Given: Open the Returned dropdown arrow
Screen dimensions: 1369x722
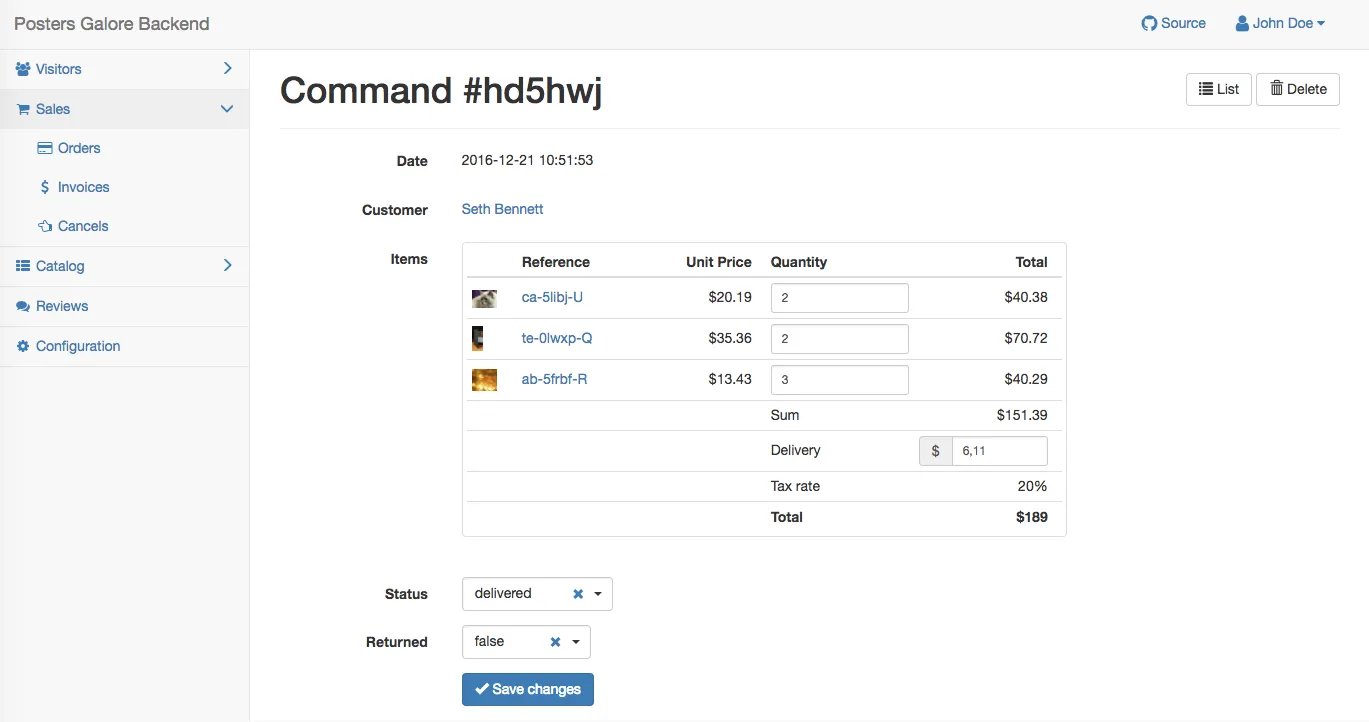Looking at the screenshot, I should [x=576, y=642].
